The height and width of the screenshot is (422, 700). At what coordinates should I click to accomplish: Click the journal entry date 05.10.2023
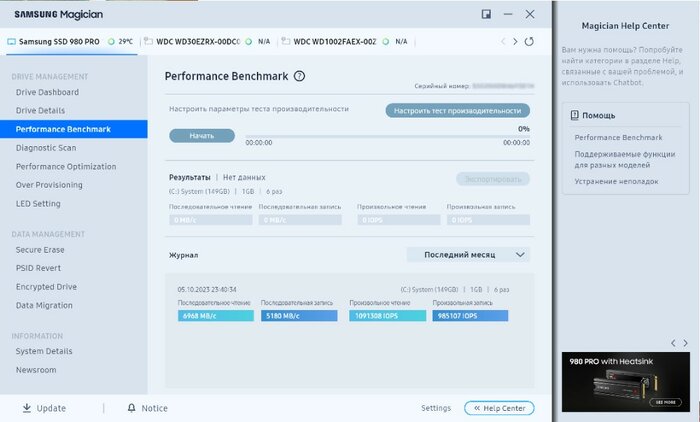207,289
